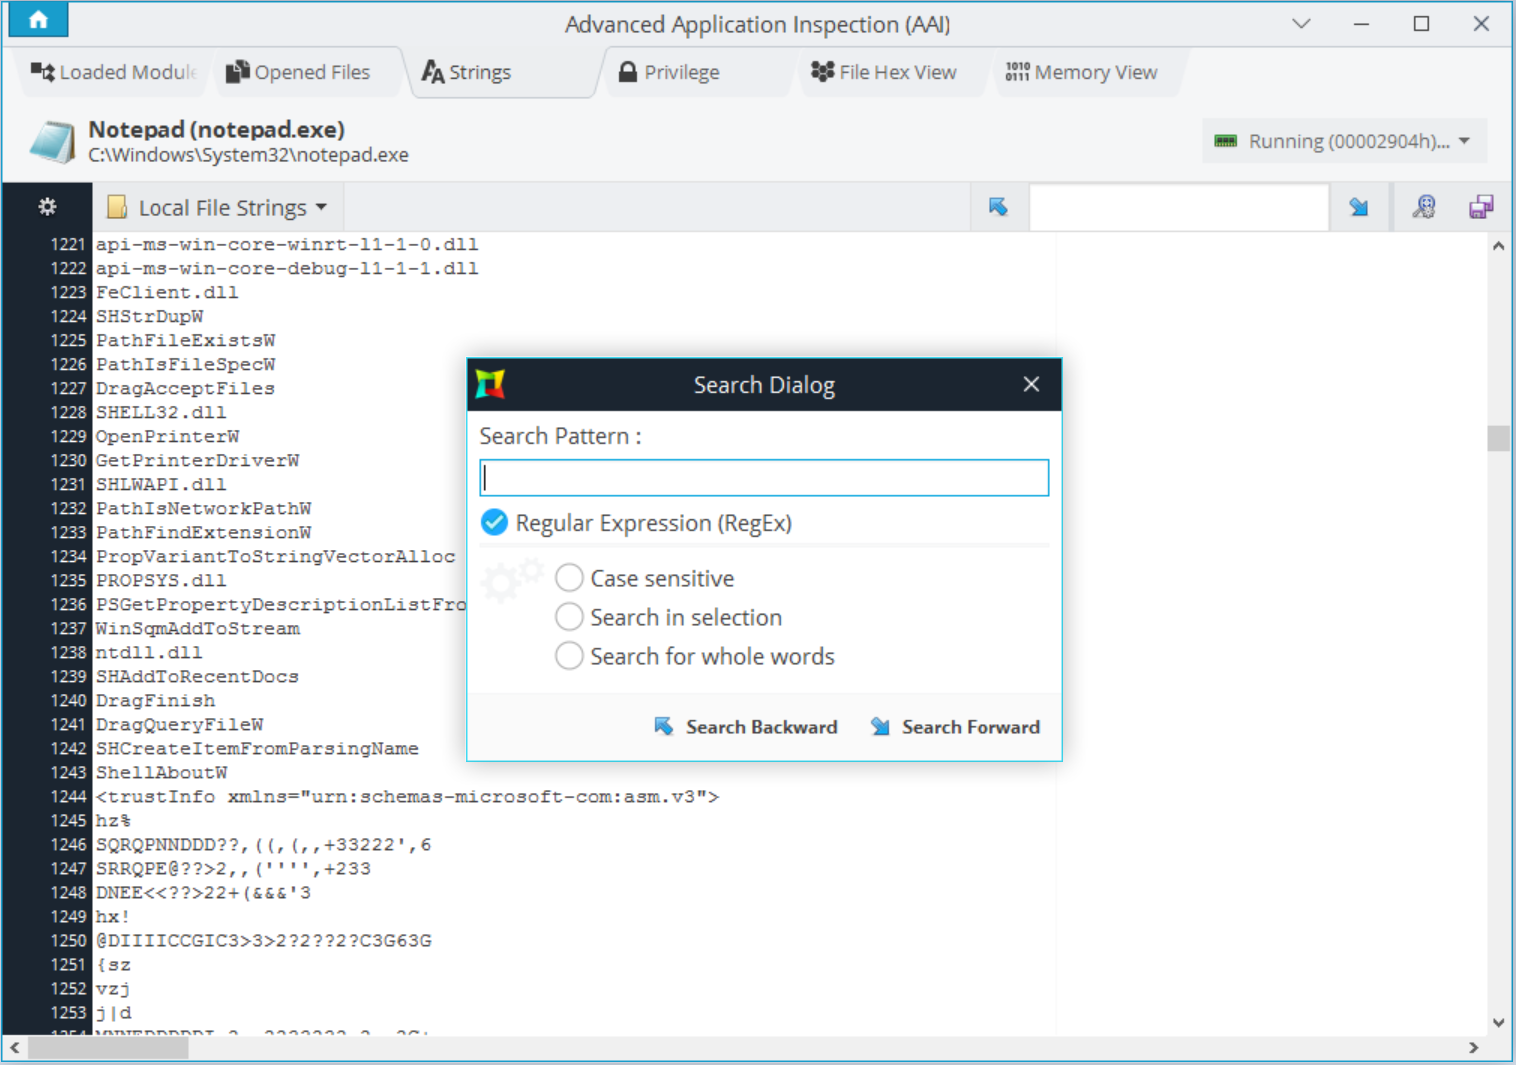Expand the Running process status dropdown
Screen dimensions: 1516x1065
pos(1344,141)
